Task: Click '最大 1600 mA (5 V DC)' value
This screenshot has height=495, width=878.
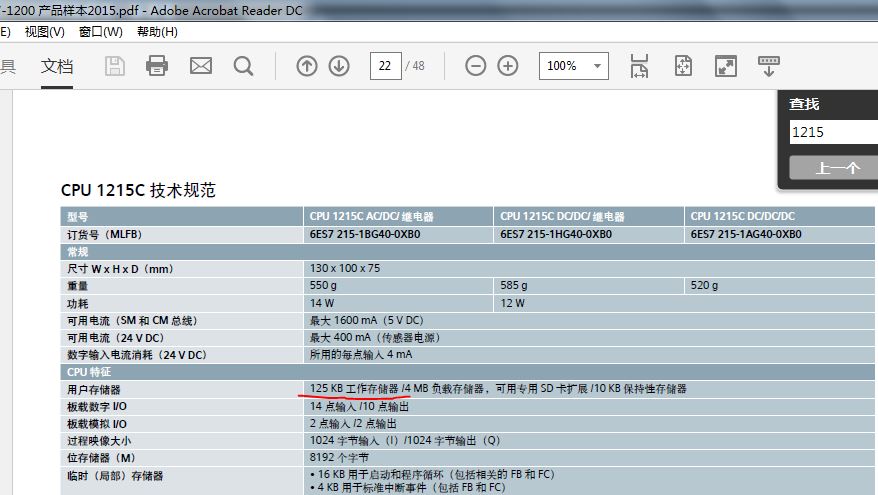Action: [x=367, y=320]
